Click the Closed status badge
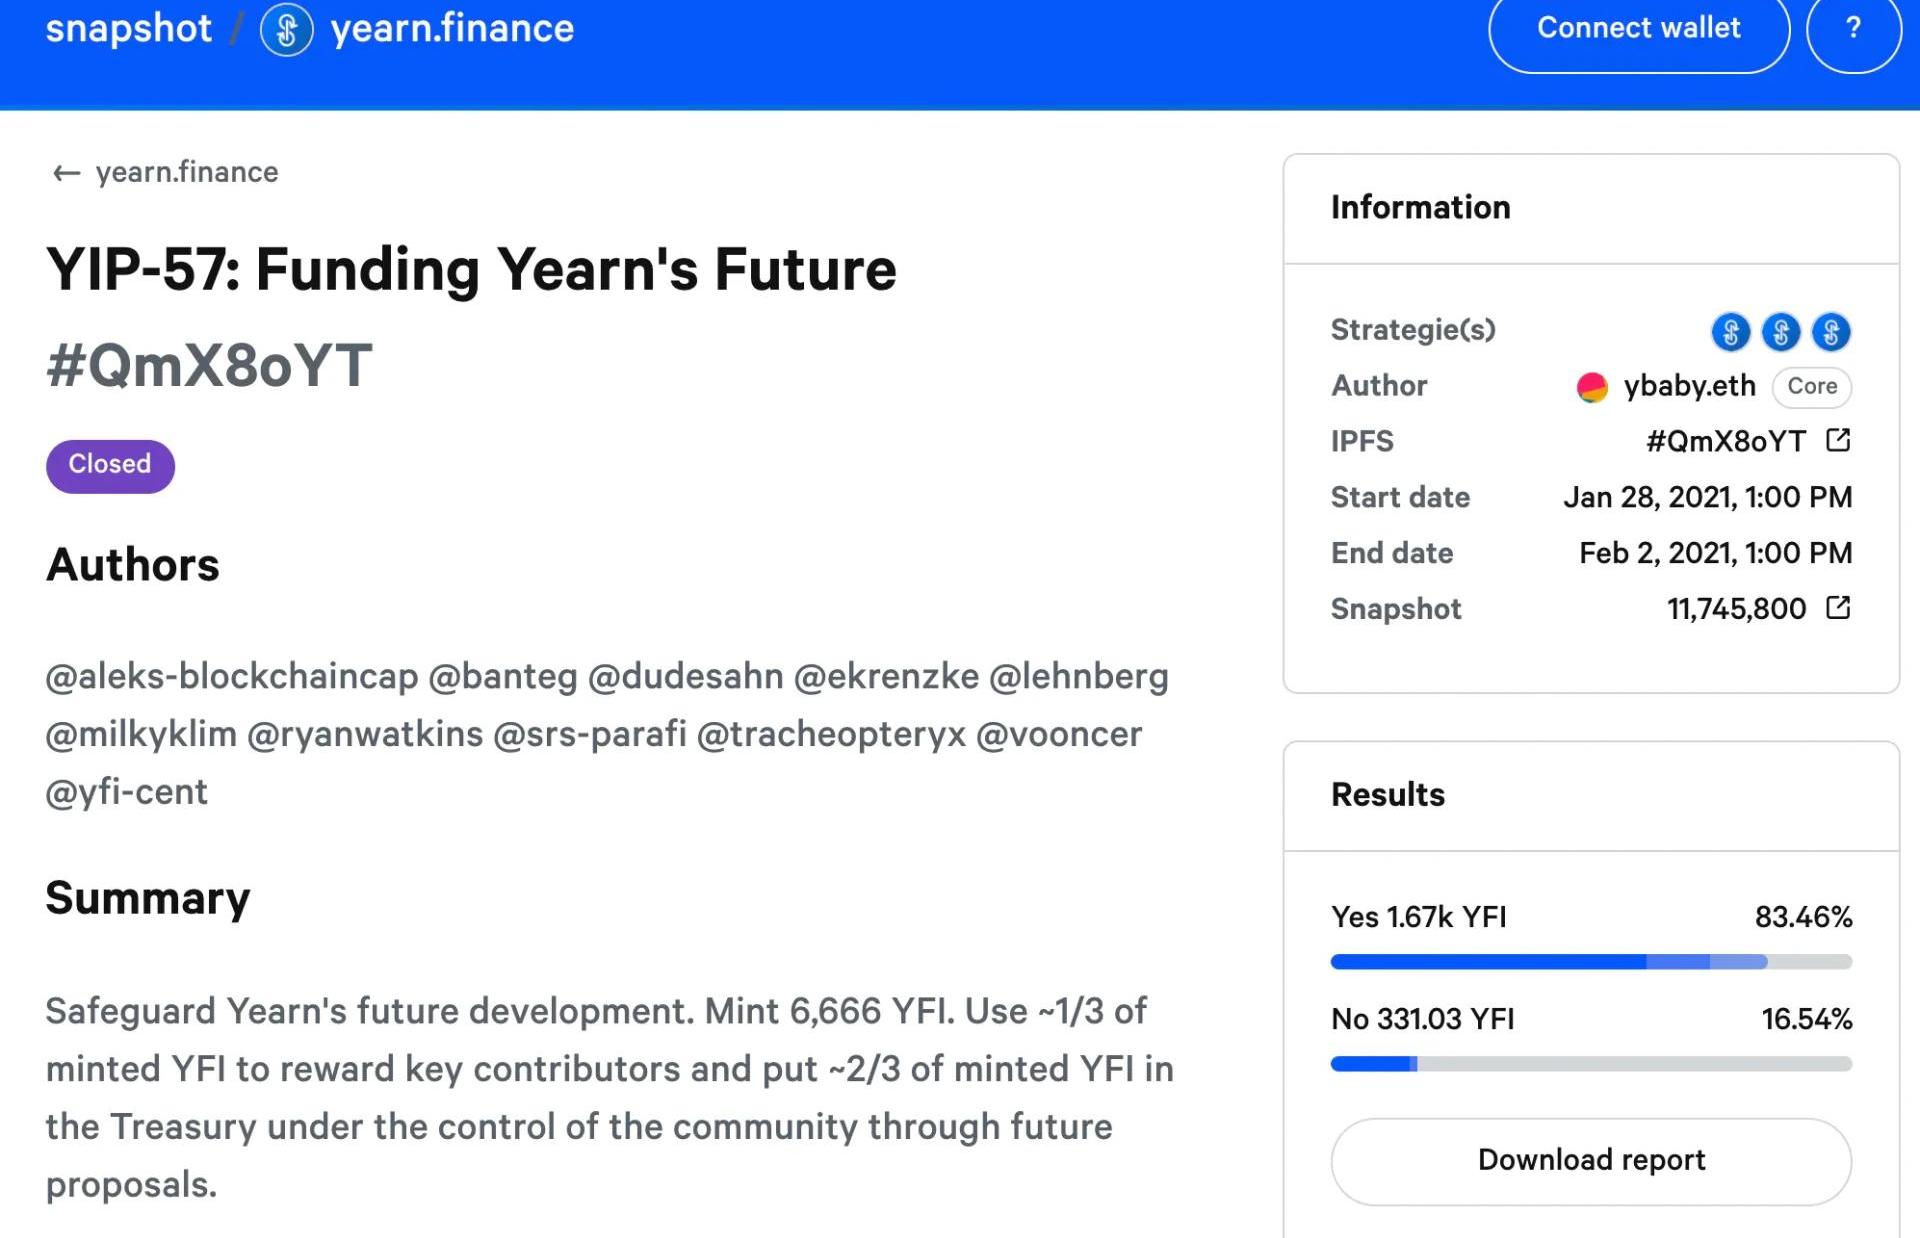 [110, 465]
